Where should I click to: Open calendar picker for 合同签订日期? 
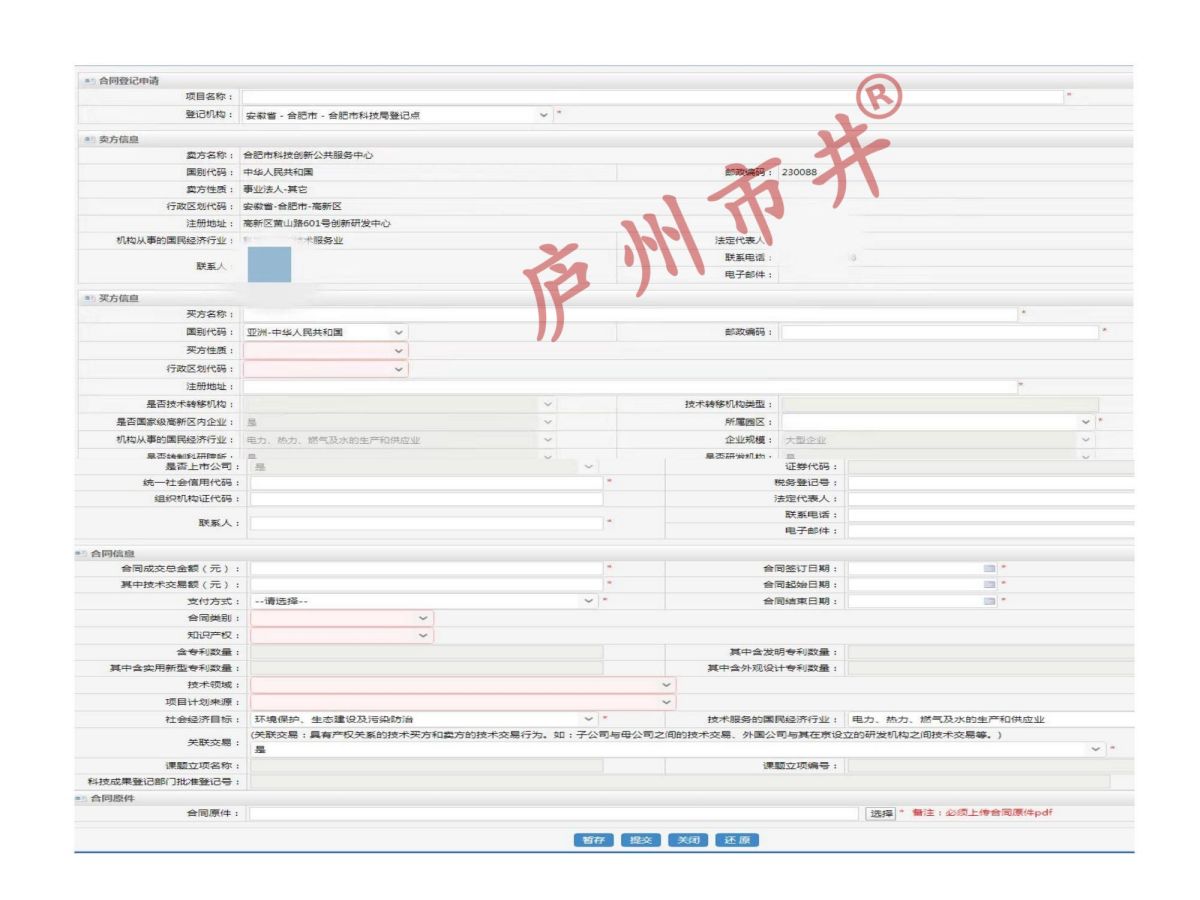click(x=989, y=568)
